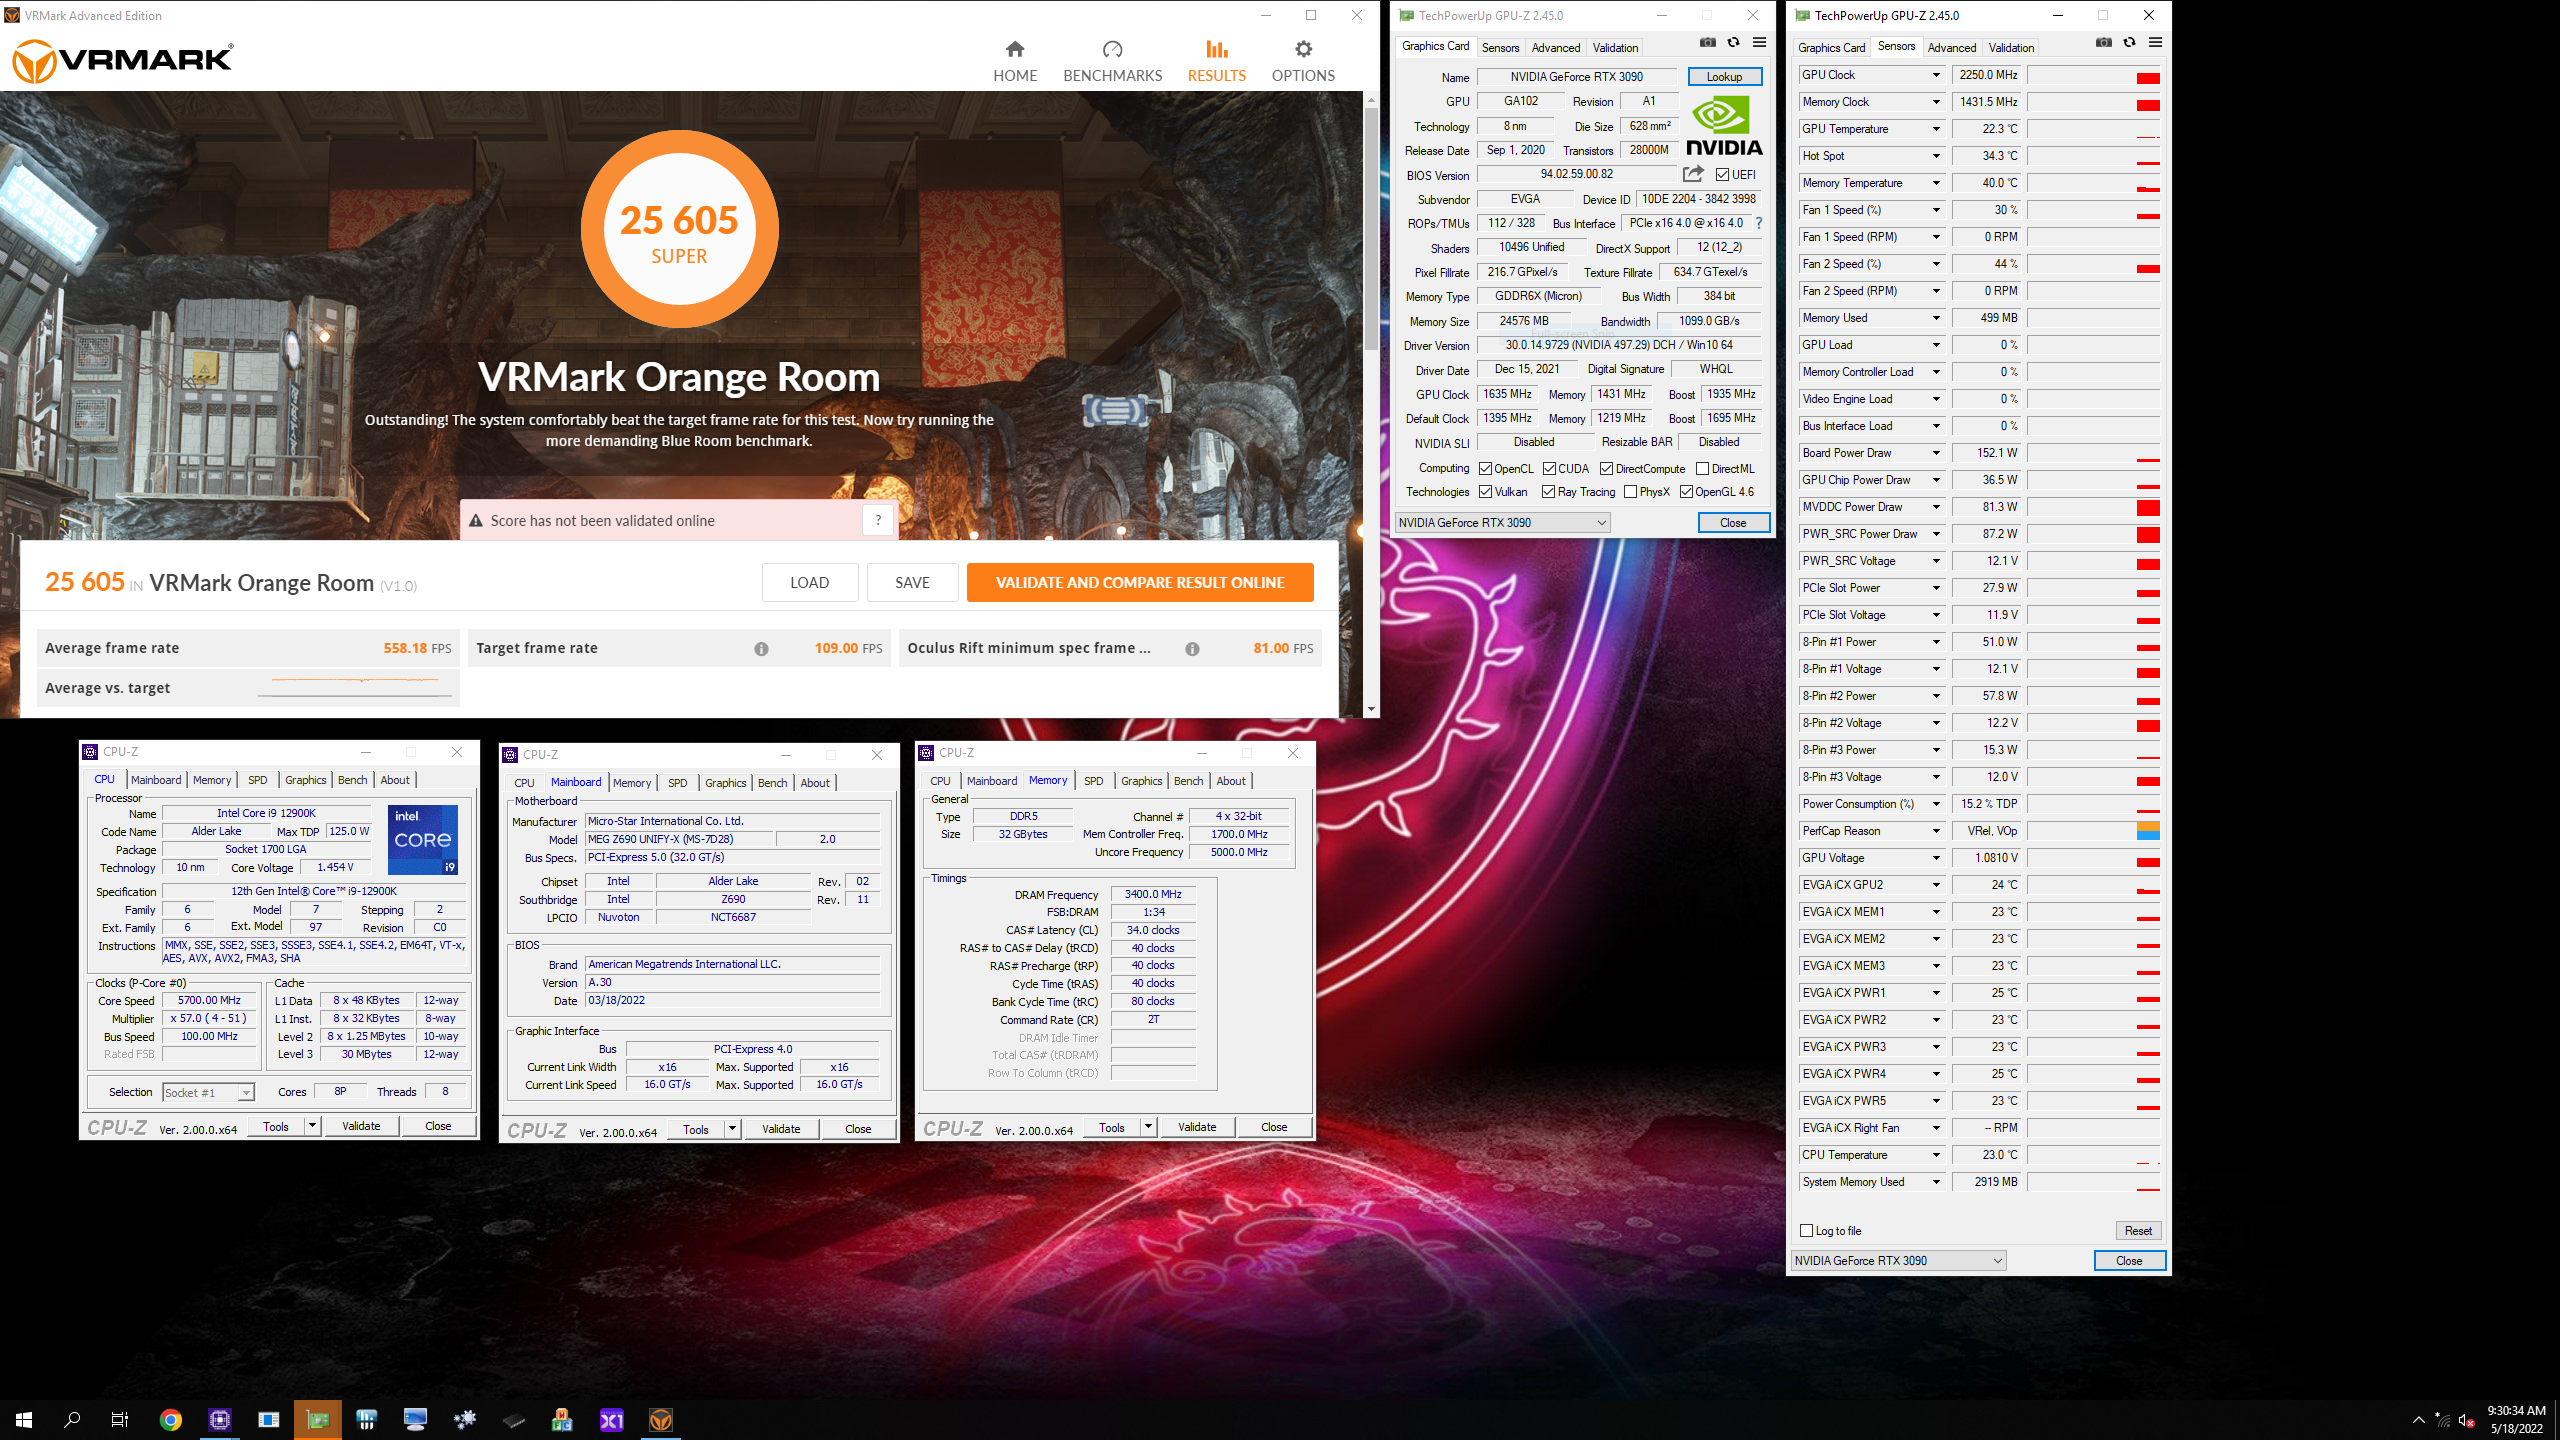Click the clock and date in taskbar
This screenshot has width=2560, height=1440.
(2516, 1420)
